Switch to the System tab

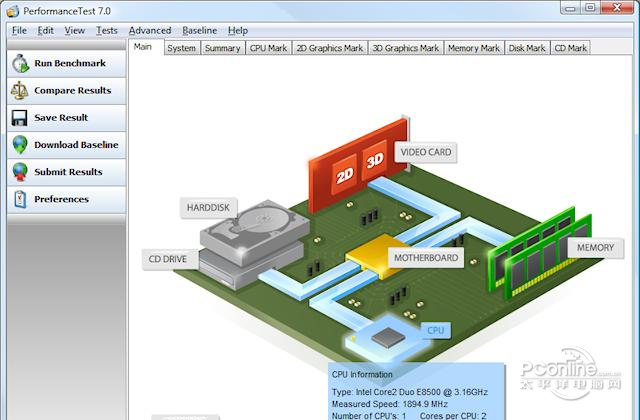point(182,48)
